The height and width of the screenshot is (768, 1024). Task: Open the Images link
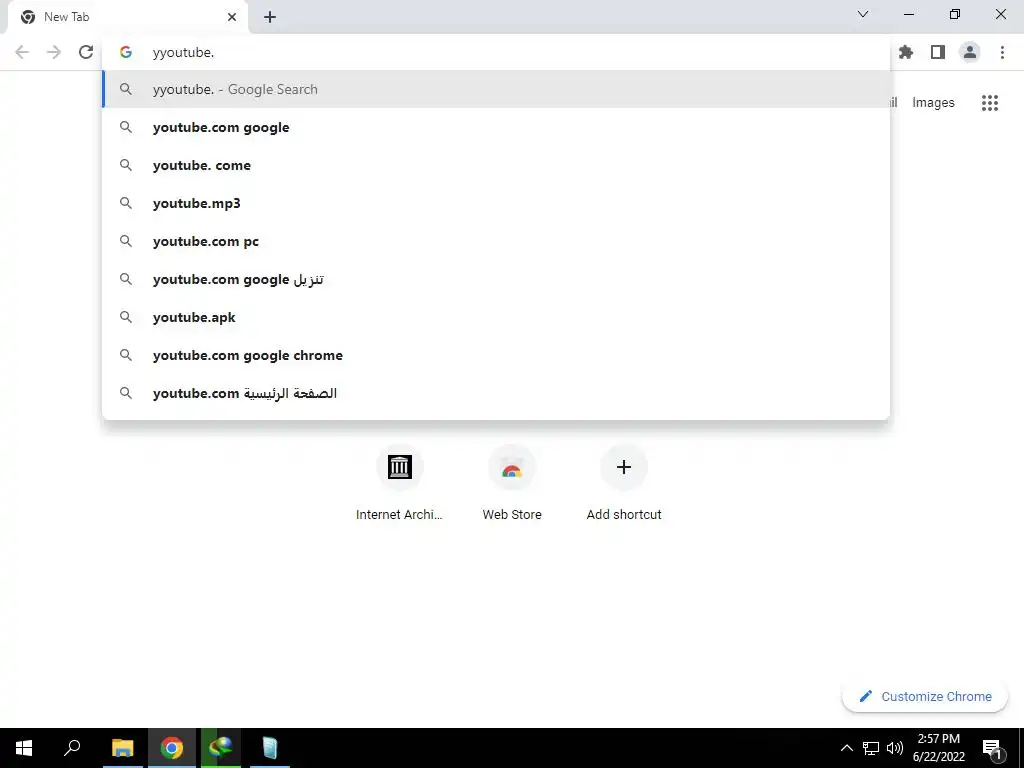coord(933,103)
